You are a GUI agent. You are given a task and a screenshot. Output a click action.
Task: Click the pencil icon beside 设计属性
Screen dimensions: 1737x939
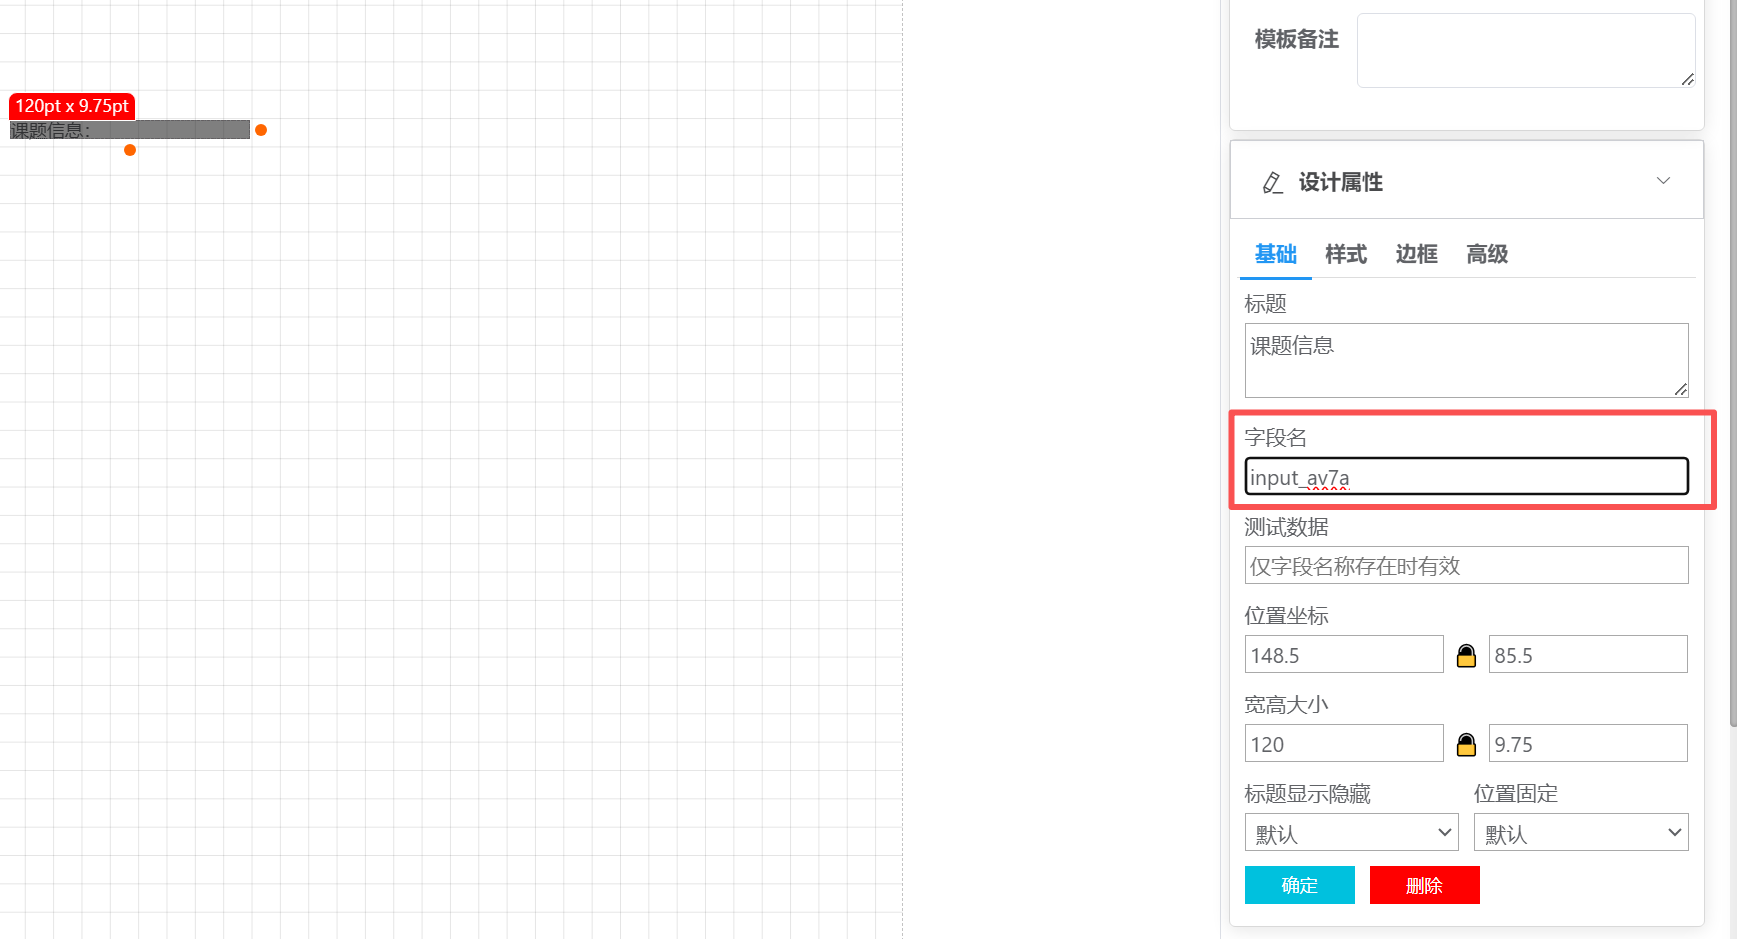(1272, 182)
